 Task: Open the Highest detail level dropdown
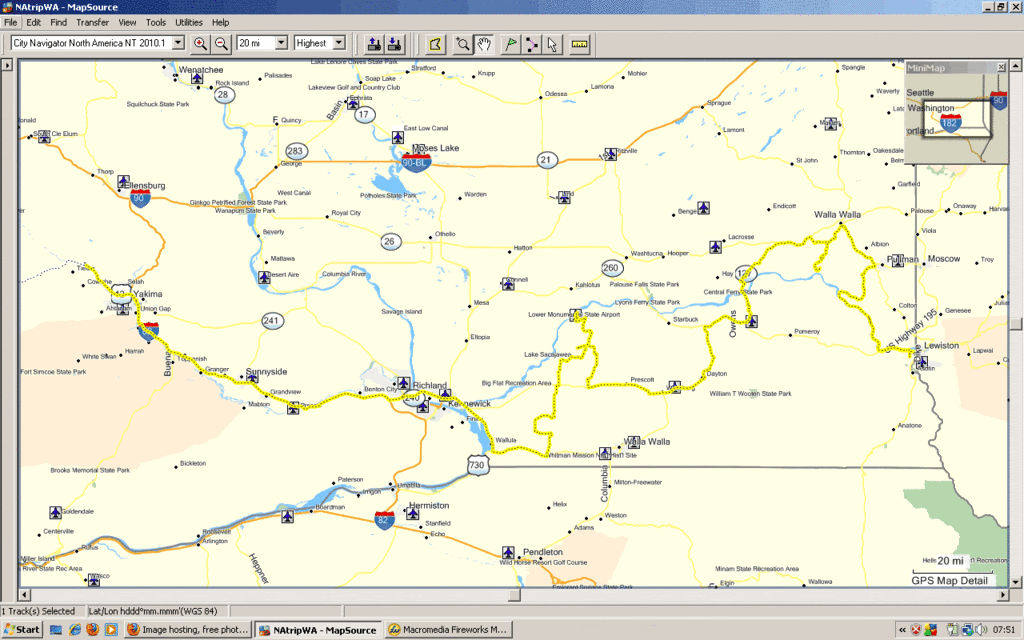tap(339, 43)
